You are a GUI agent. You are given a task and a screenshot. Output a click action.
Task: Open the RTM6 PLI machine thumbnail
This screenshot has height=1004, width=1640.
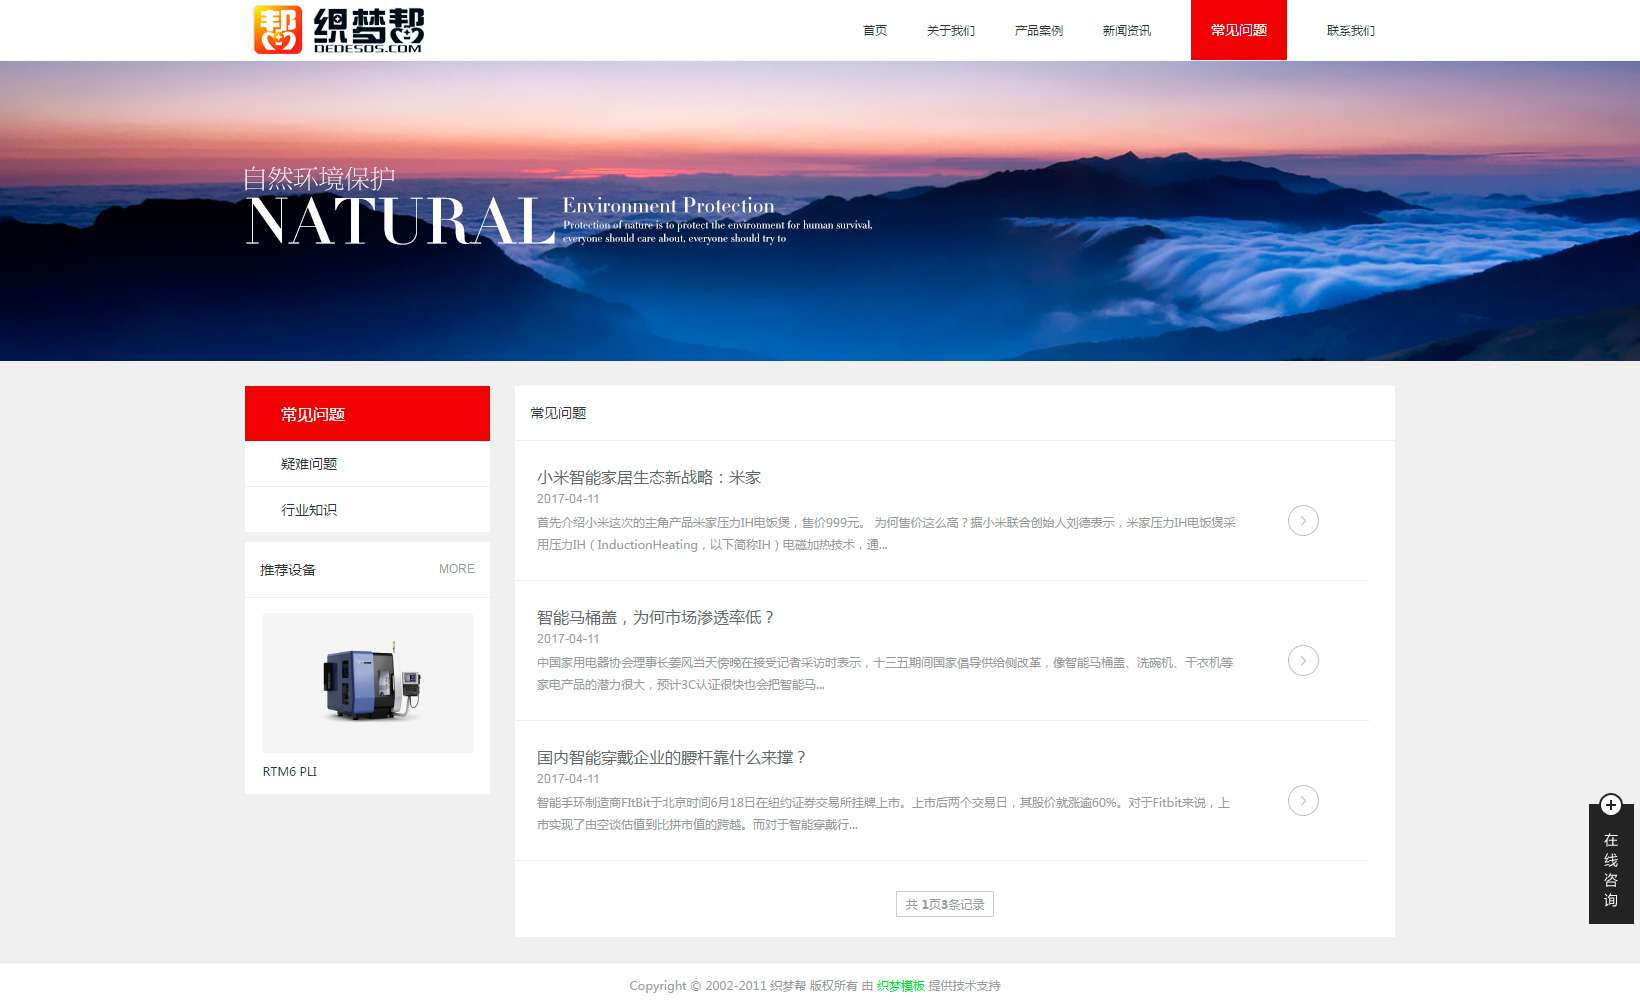coord(368,683)
